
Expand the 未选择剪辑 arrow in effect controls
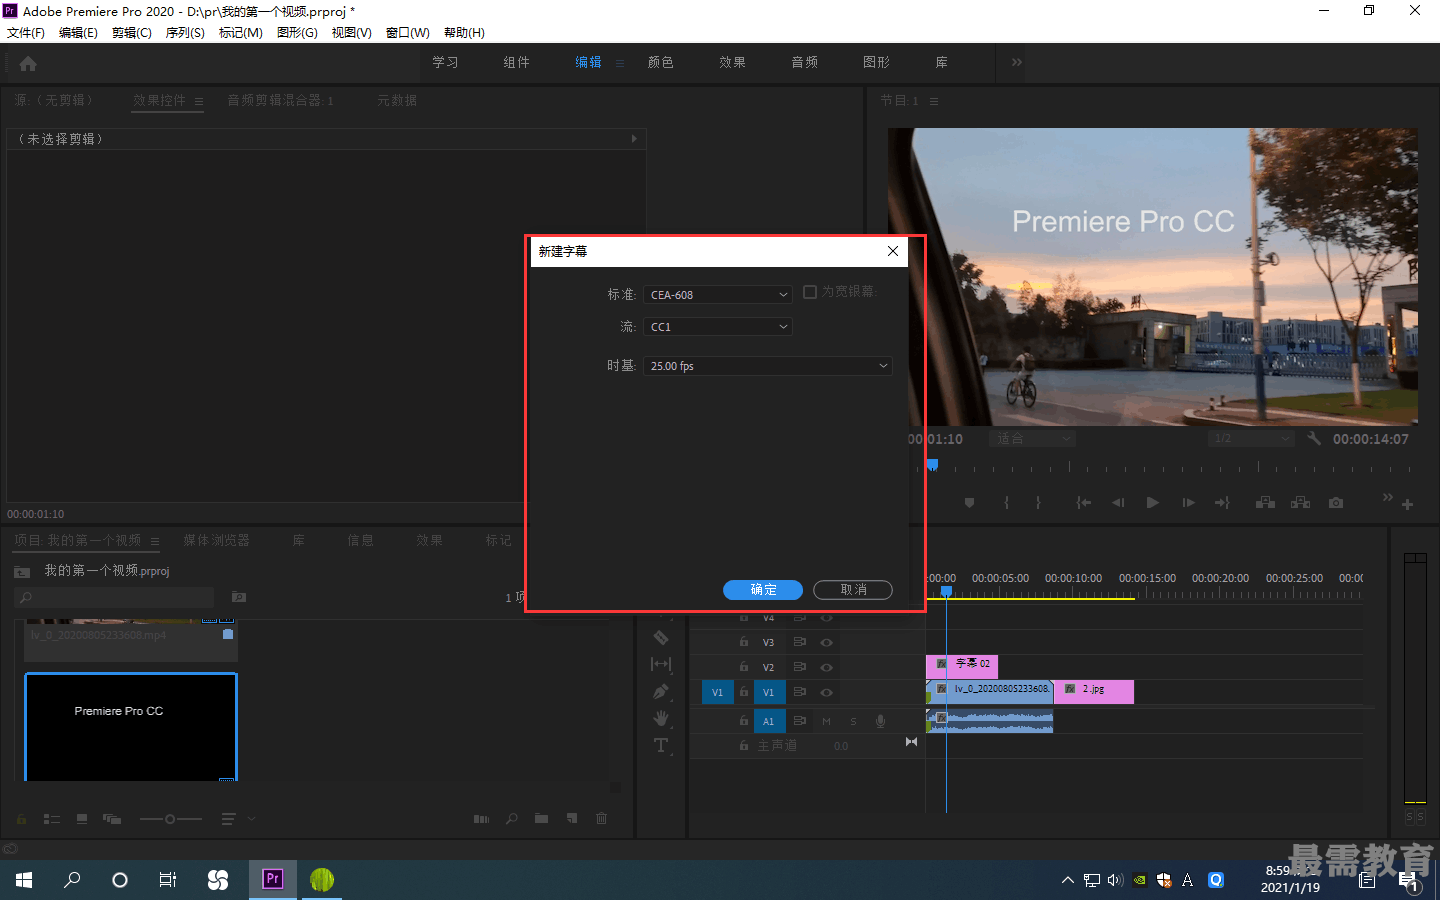point(634,139)
